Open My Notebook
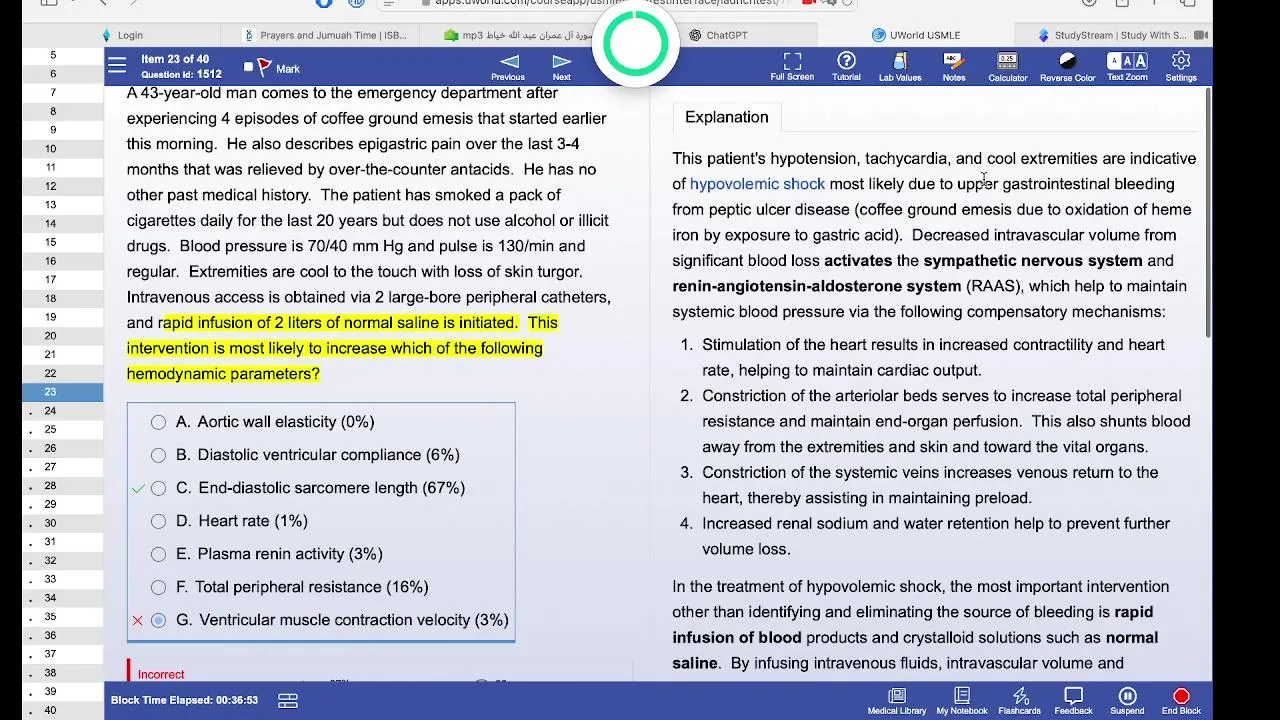1280x720 pixels. coord(962,701)
